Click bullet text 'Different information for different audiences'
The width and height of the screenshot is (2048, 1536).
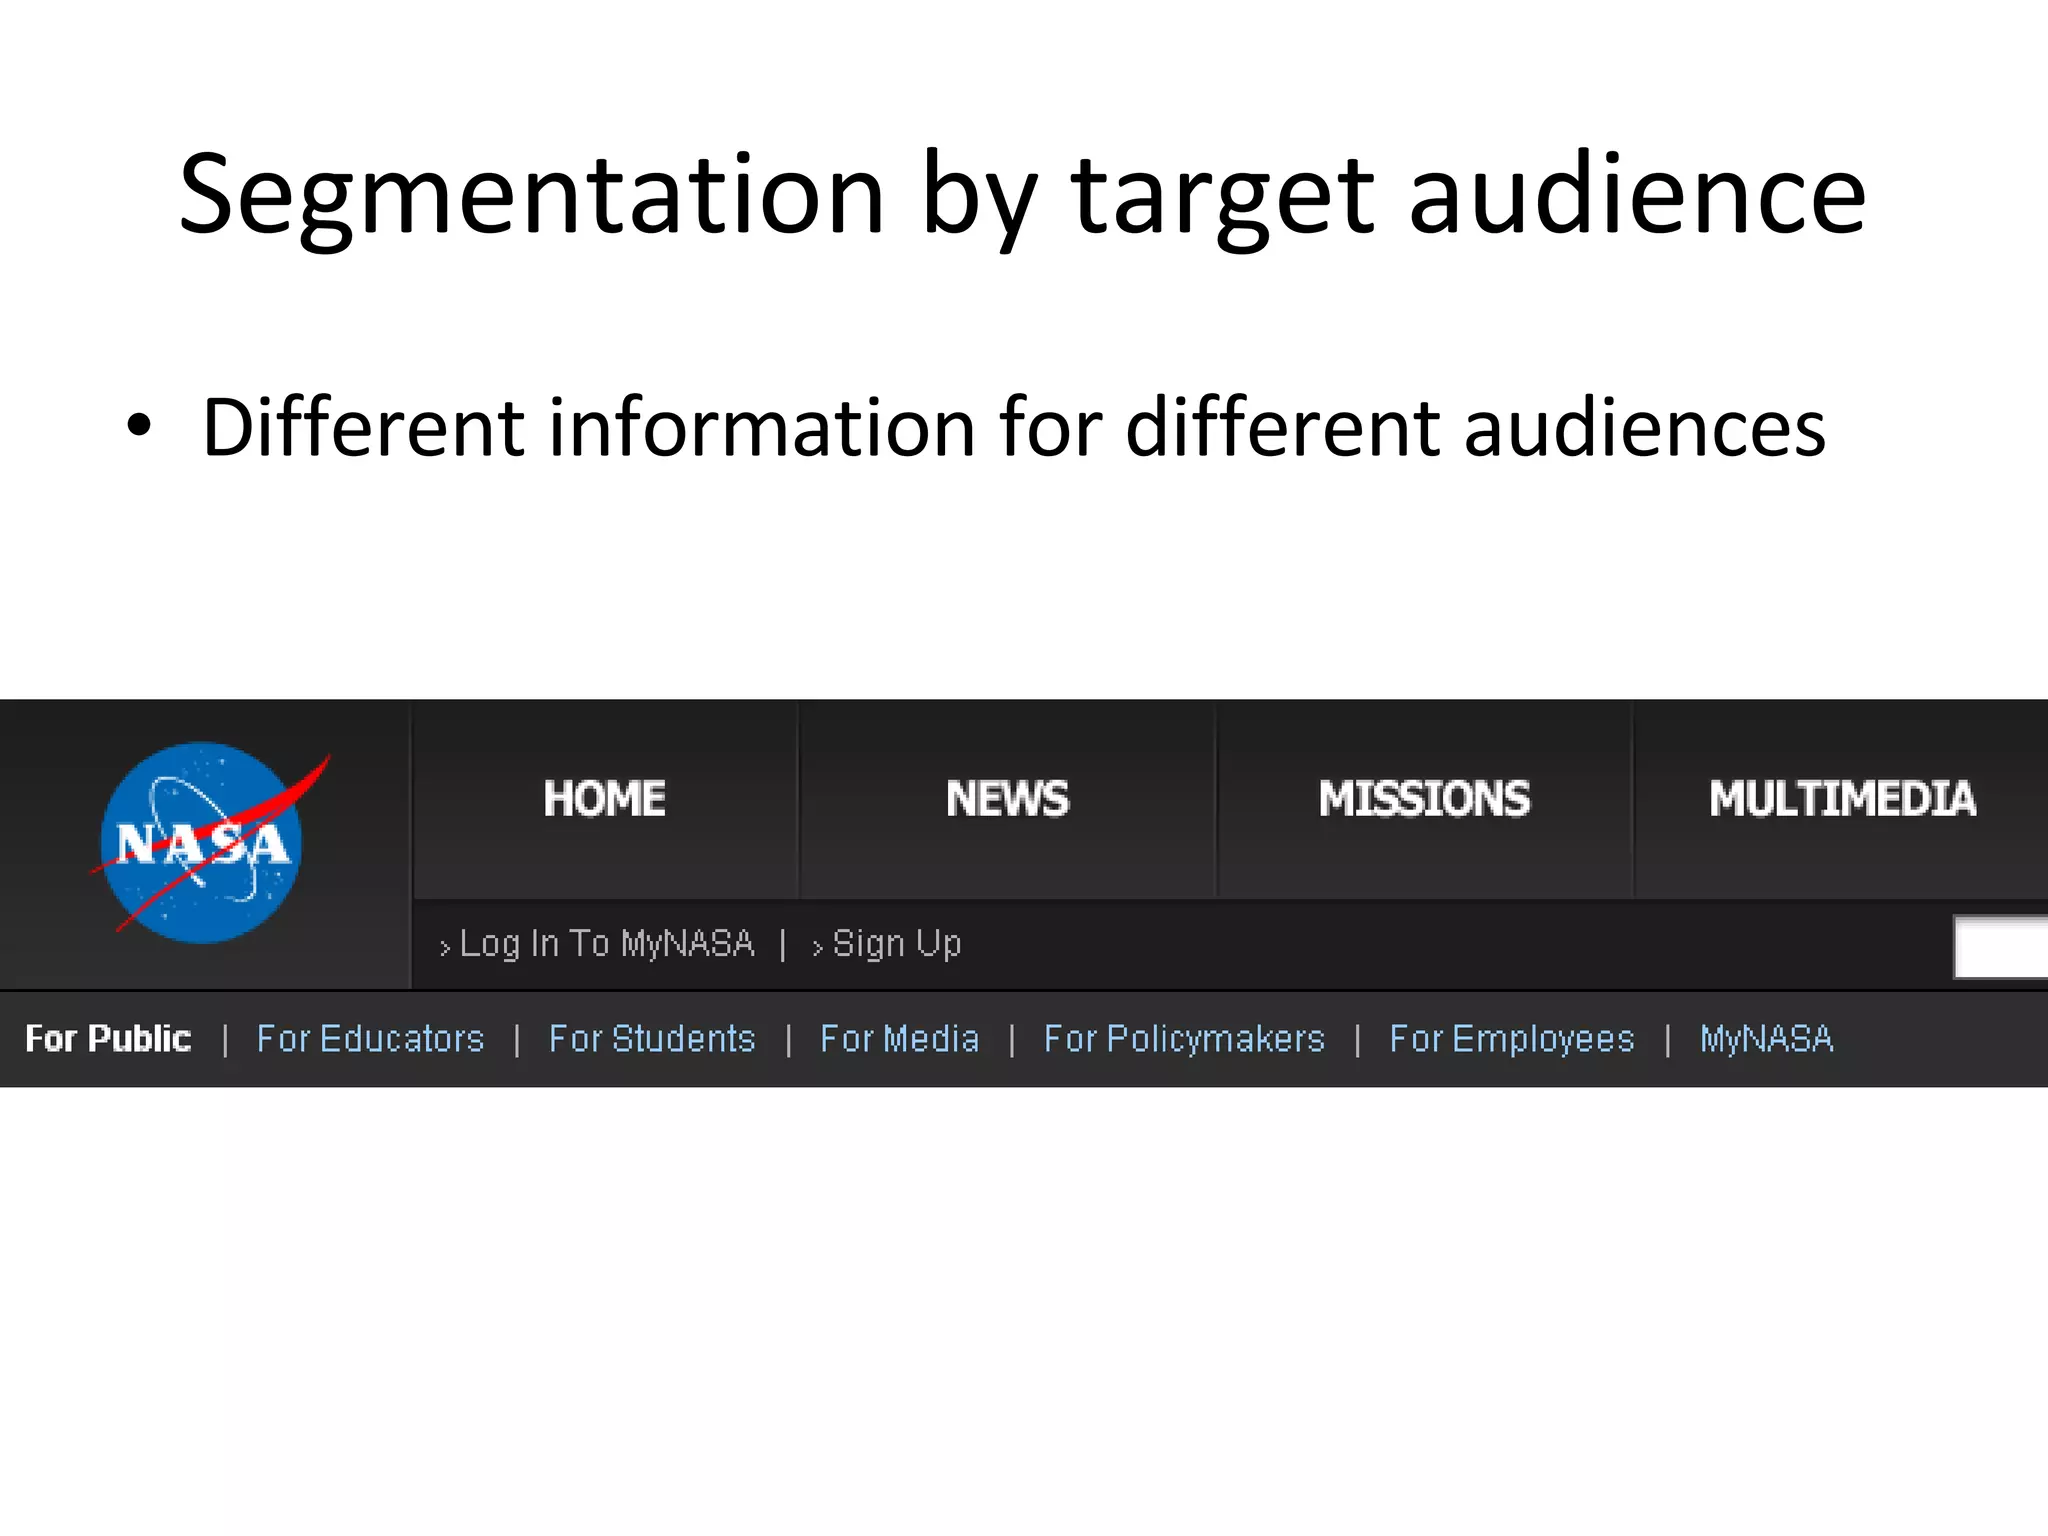pyautogui.click(x=1014, y=427)
